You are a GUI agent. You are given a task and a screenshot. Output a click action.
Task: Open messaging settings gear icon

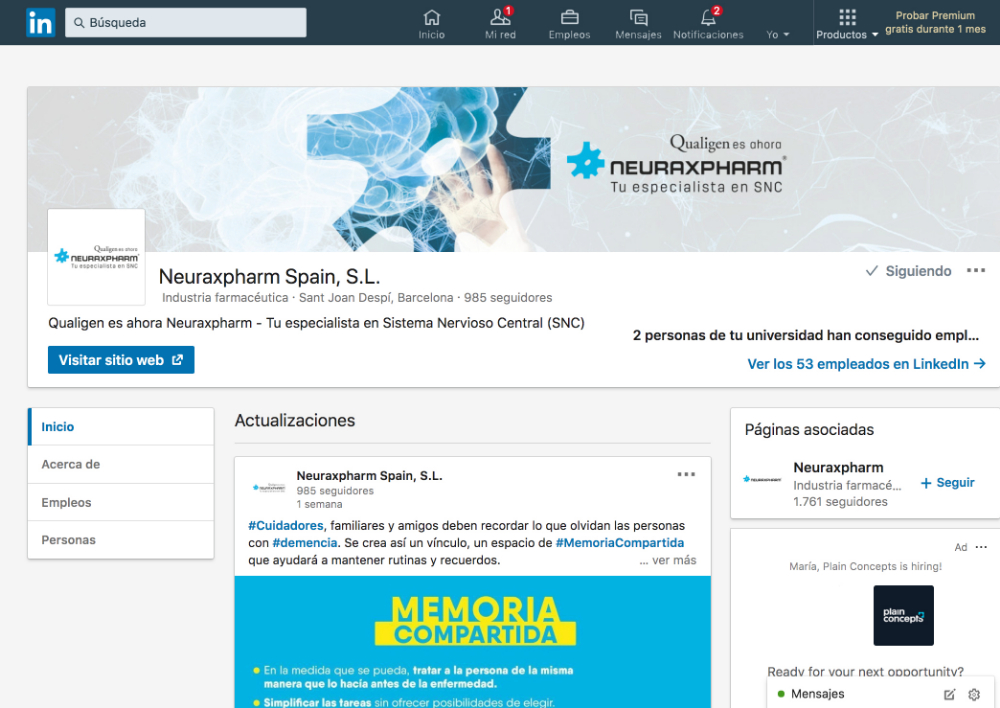tap(974, 694)
